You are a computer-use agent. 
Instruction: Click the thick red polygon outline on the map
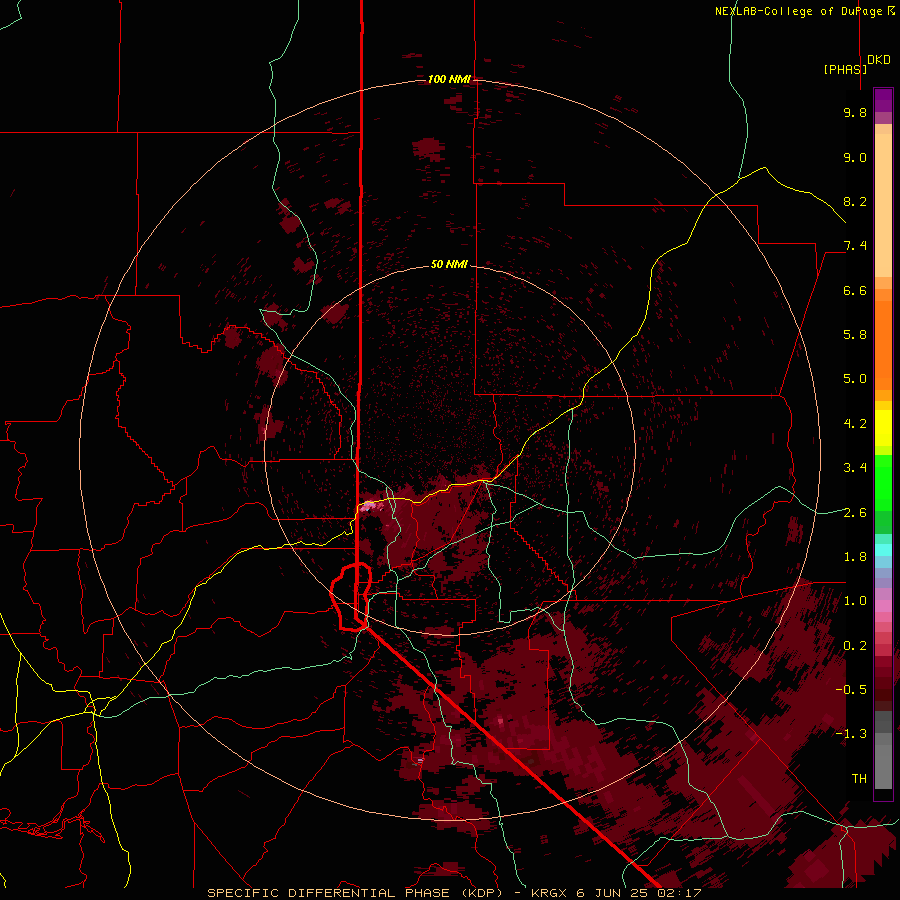pos(351,597)
